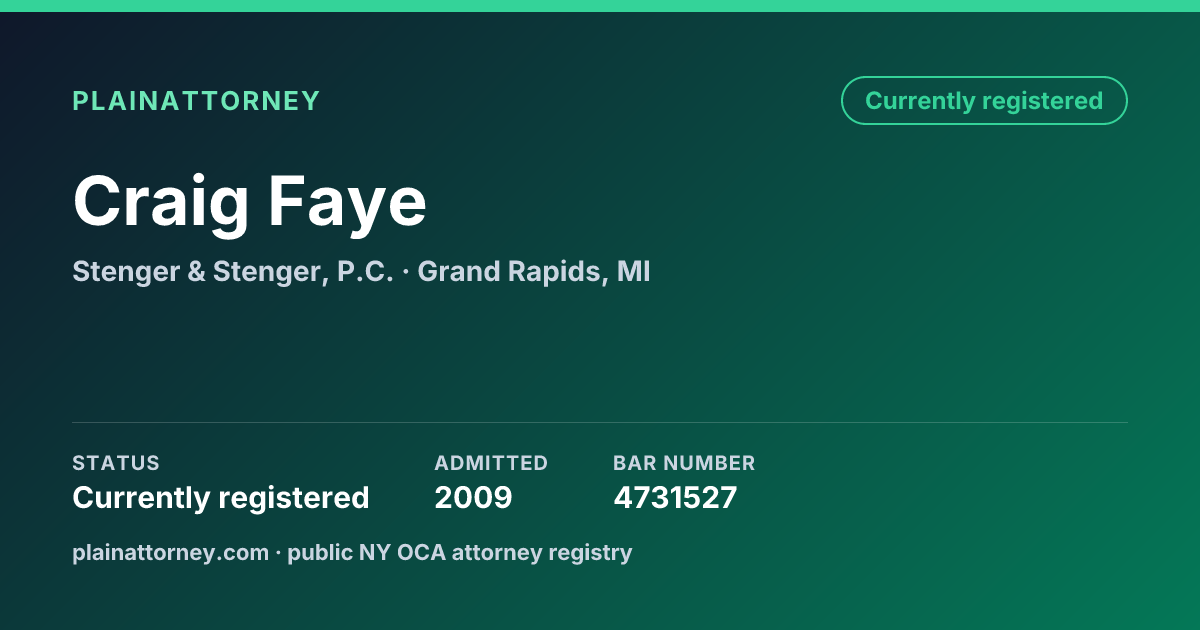Click the ampersand in the firm name
Screen dimensions: 1200x630
click(195, 271)
